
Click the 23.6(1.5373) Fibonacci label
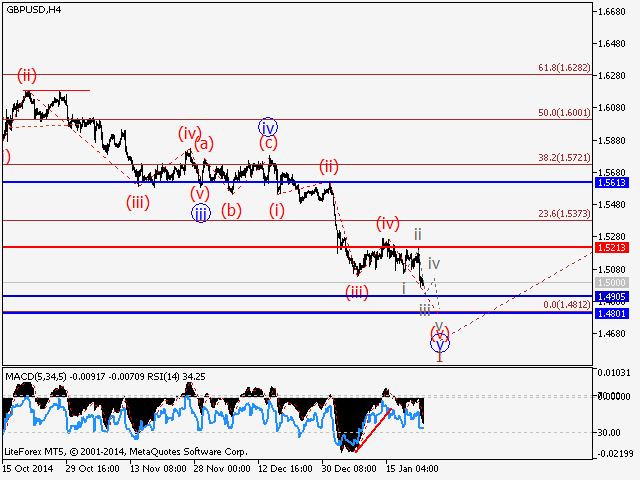(x=564, y=213)
